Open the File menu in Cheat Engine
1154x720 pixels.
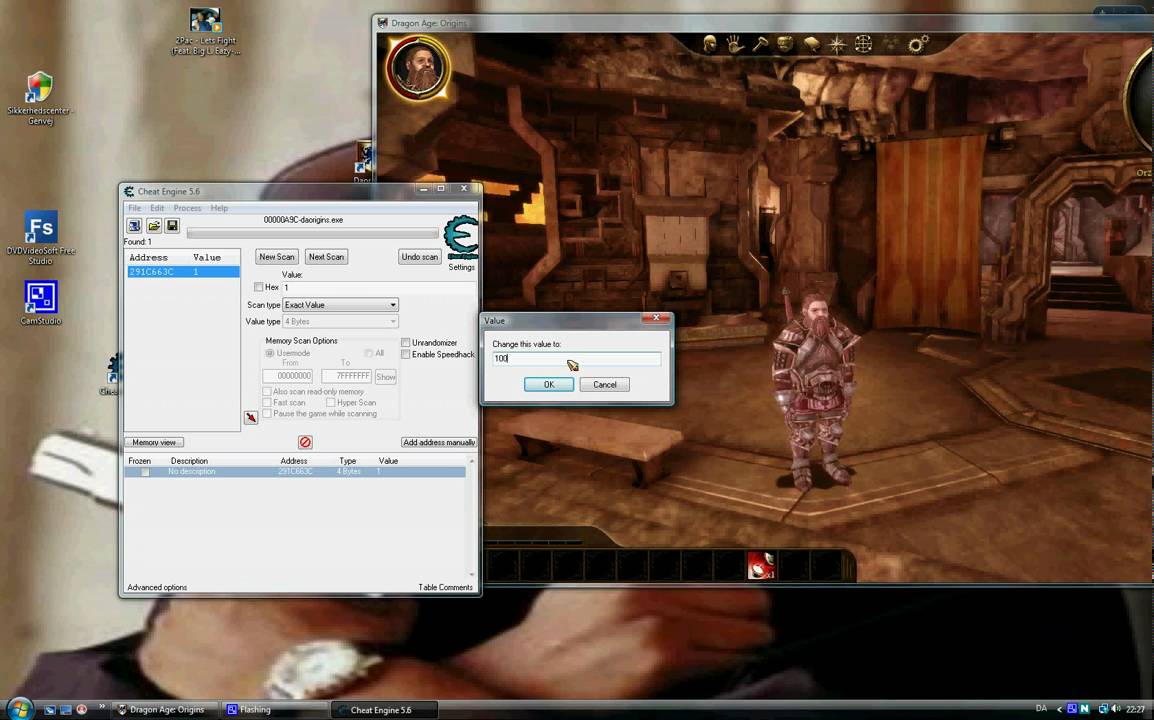coord(135,208)
